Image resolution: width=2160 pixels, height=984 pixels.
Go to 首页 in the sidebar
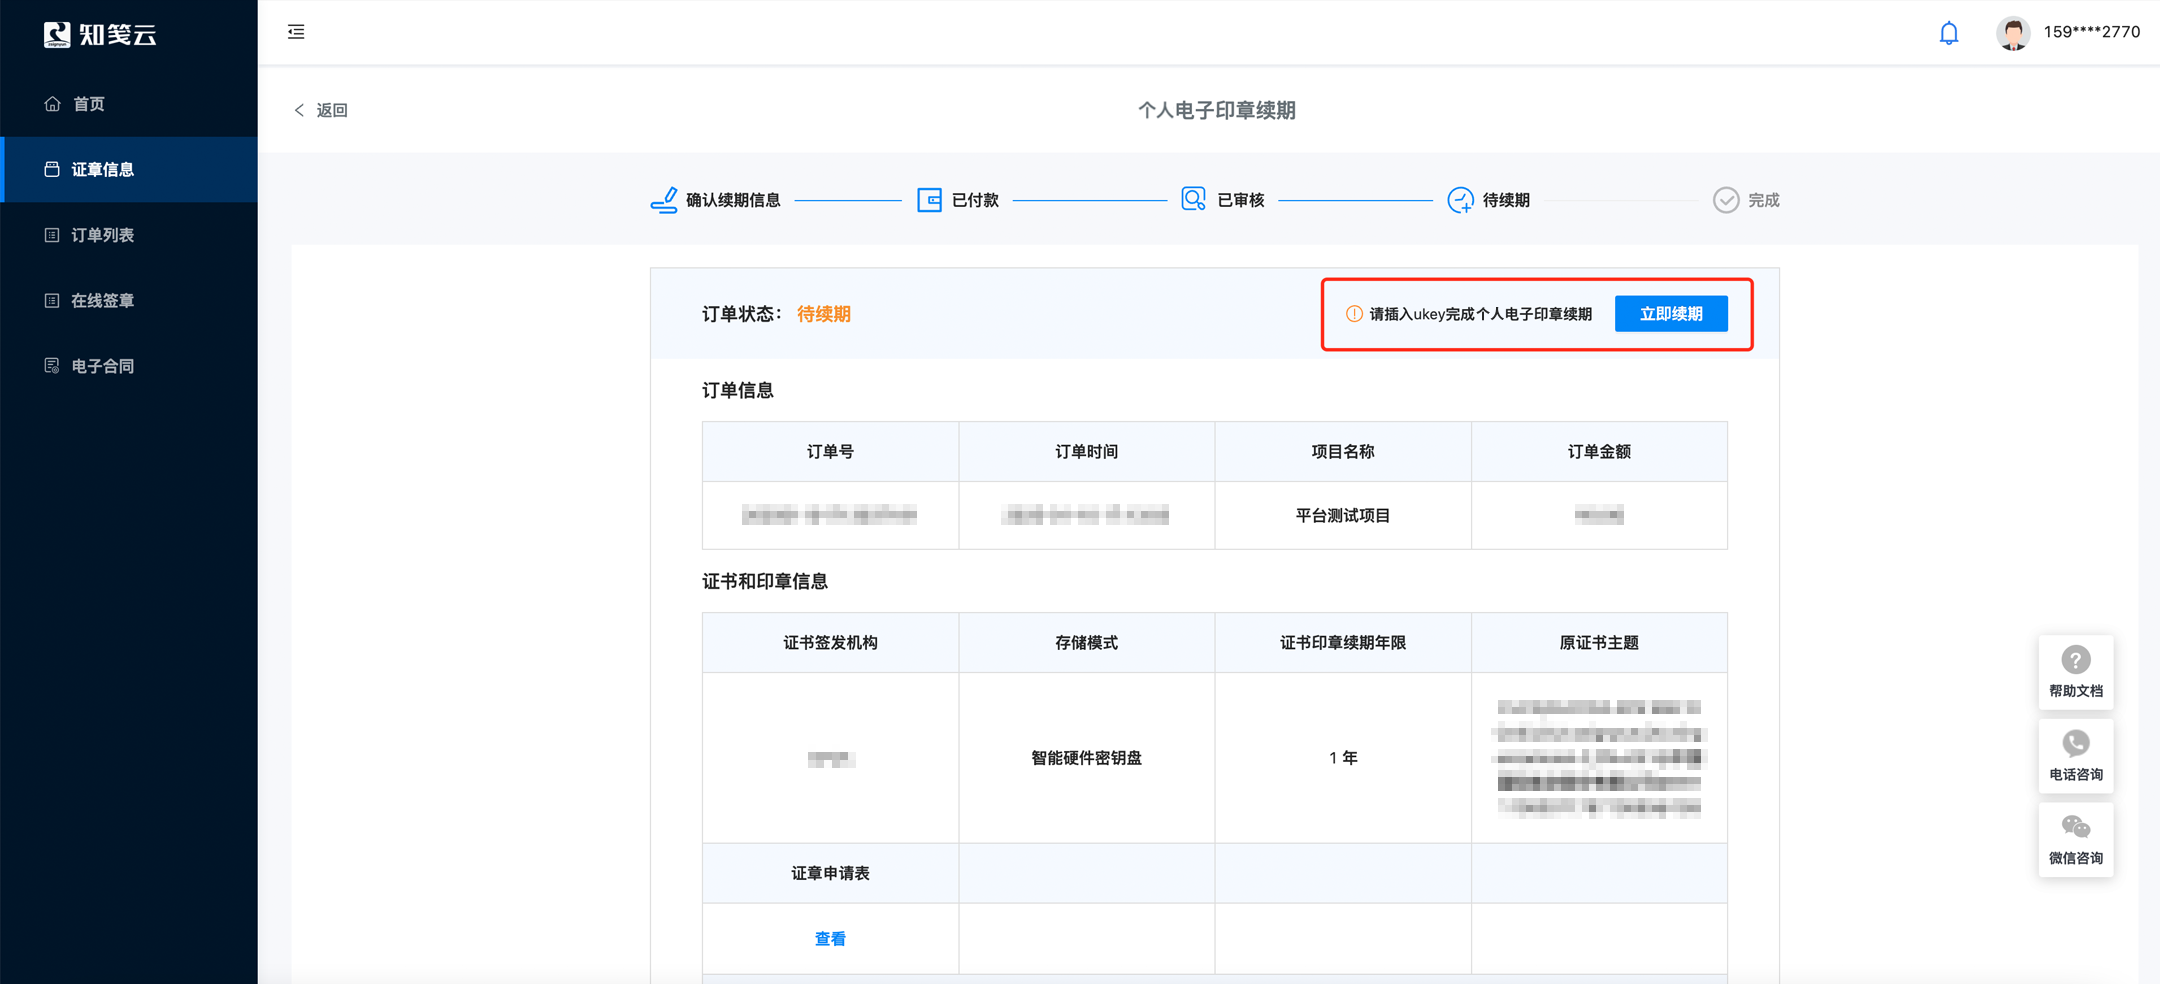tap(129, 104)
